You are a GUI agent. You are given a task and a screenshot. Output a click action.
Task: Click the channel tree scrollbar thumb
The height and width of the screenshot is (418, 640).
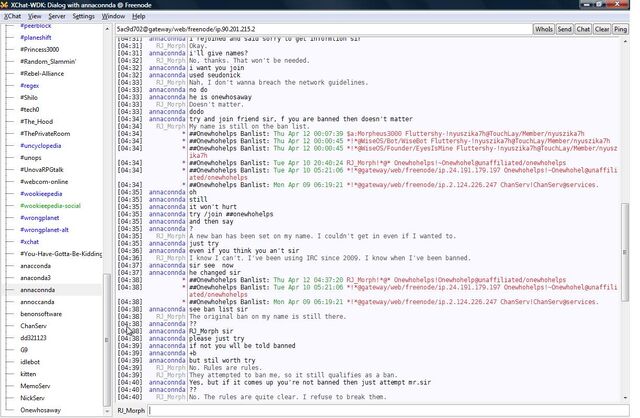tap(107, 340)
